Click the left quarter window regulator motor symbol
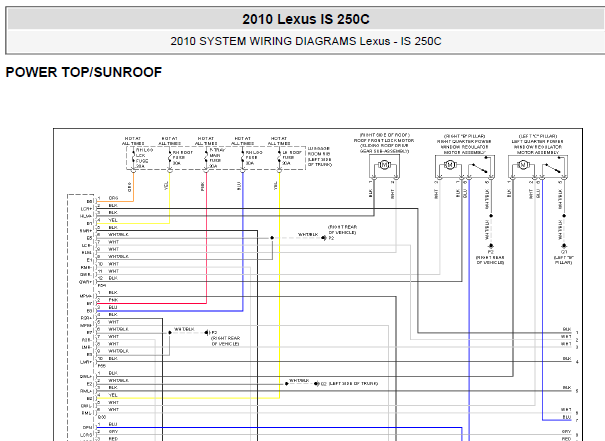Screen dimensions: 605x441 [x=522, y=166]
